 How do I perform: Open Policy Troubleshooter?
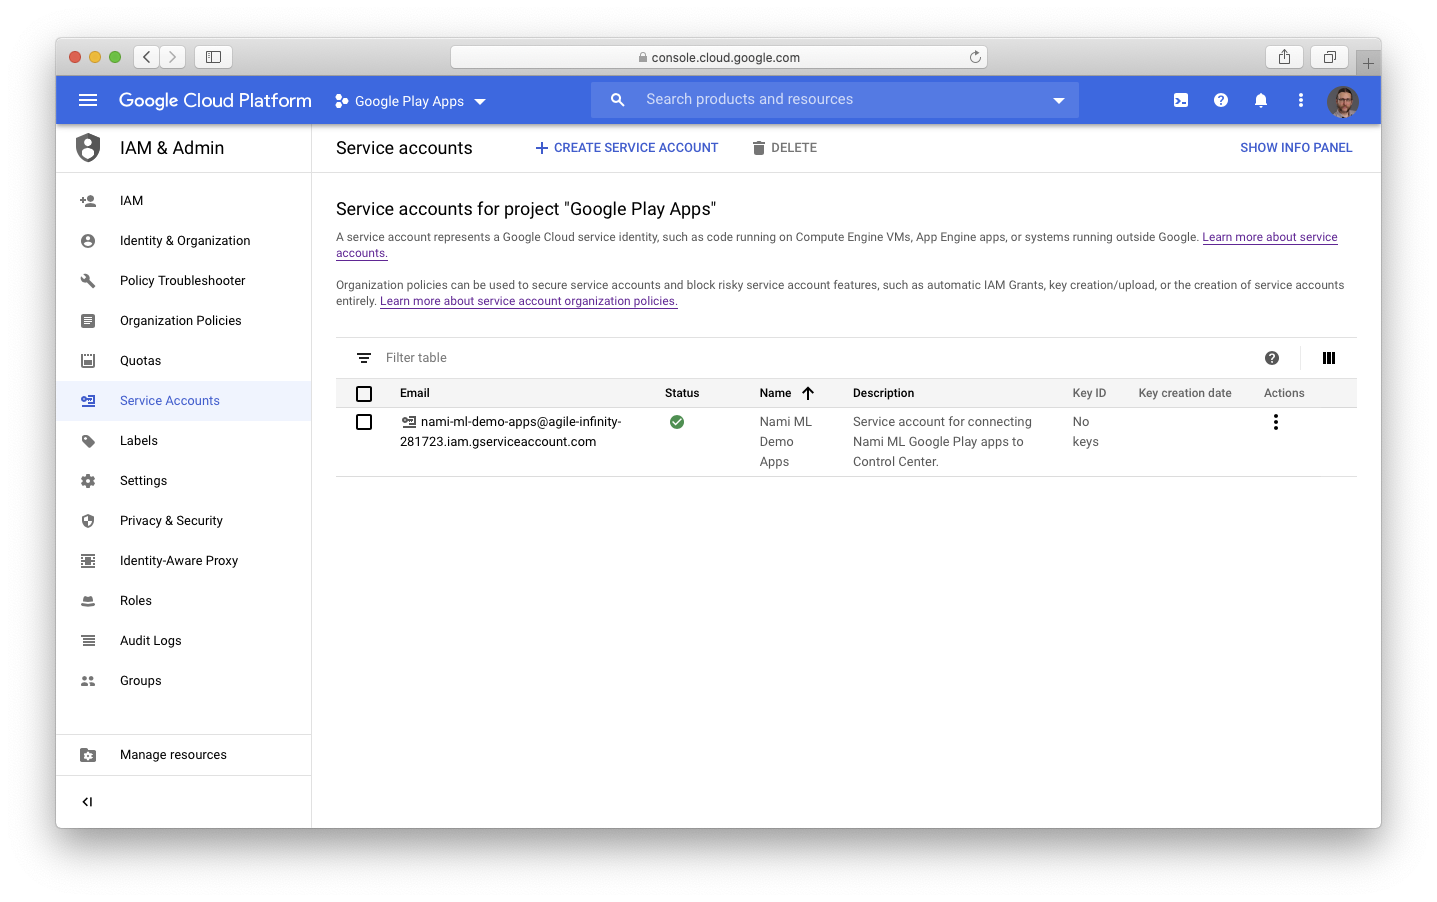(184, 281)
